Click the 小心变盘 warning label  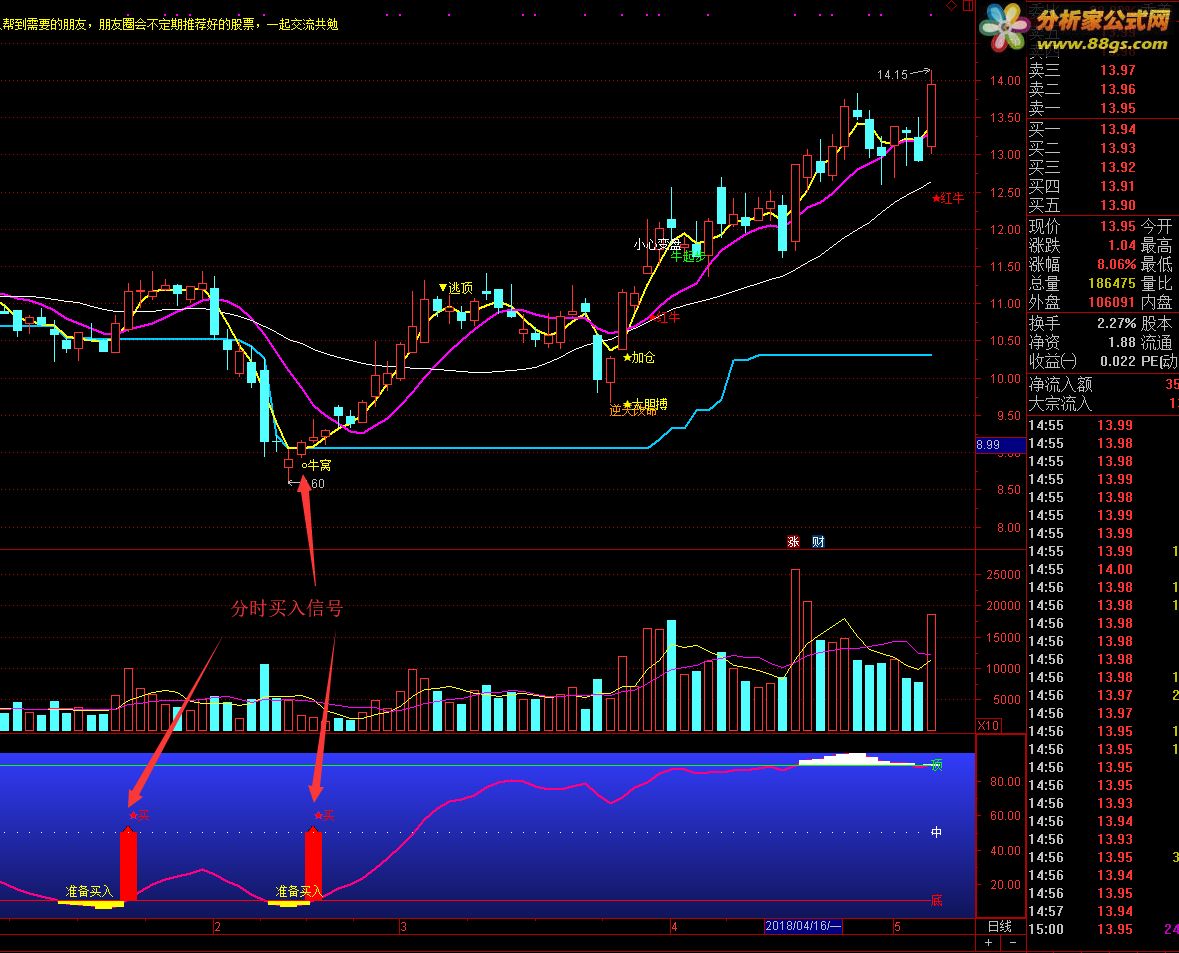click(656, 244)
